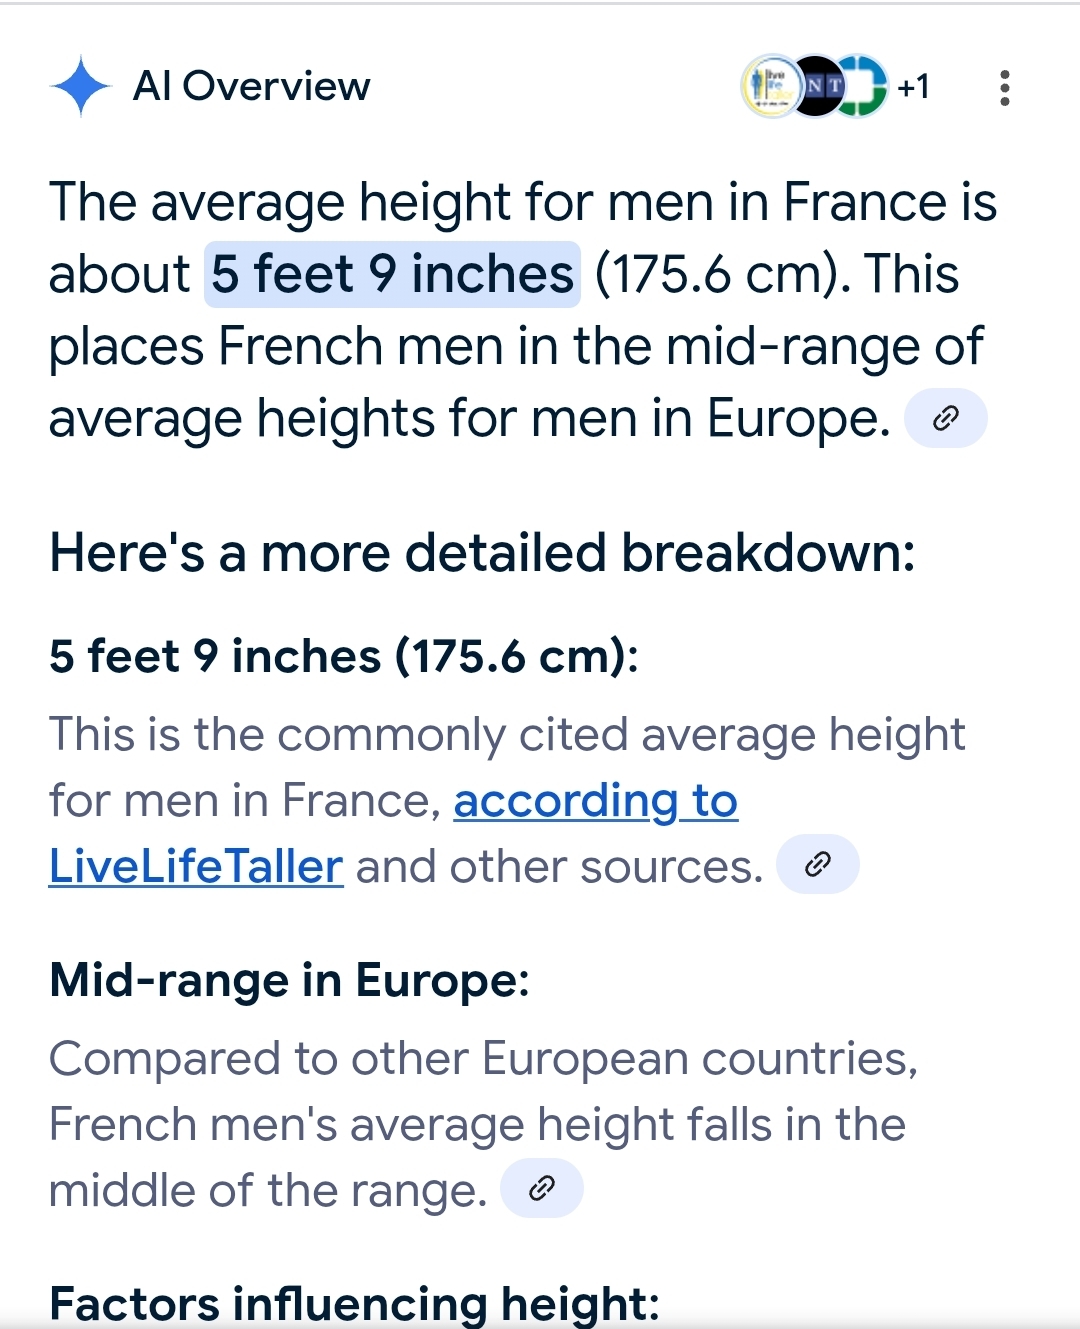Image resolution: width=1080 pixels, height=1329 pixels.
Task: Open the first yellow-ringed source icon
Action: pyautogui.click(x=771, y=86)
